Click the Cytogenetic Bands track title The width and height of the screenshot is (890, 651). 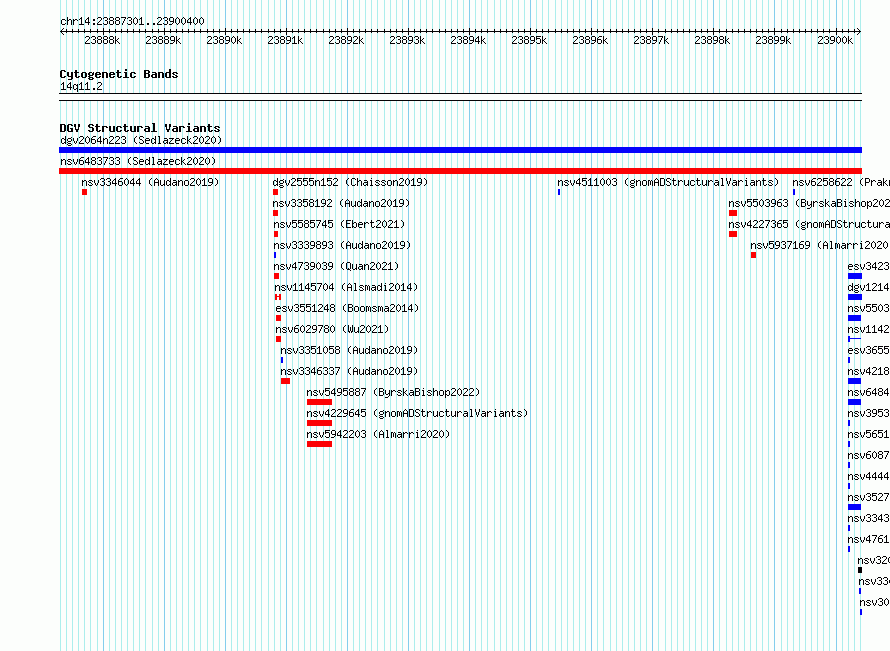pos(119,74)
